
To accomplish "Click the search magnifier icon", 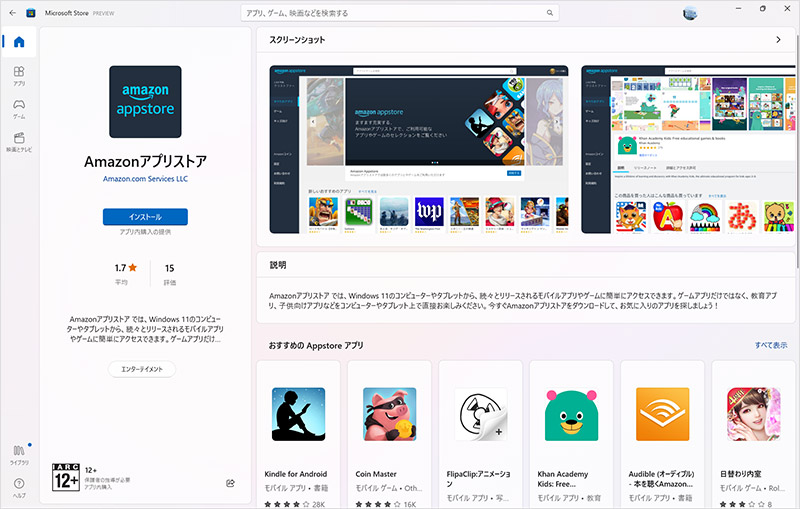I will tap(549, 13).
